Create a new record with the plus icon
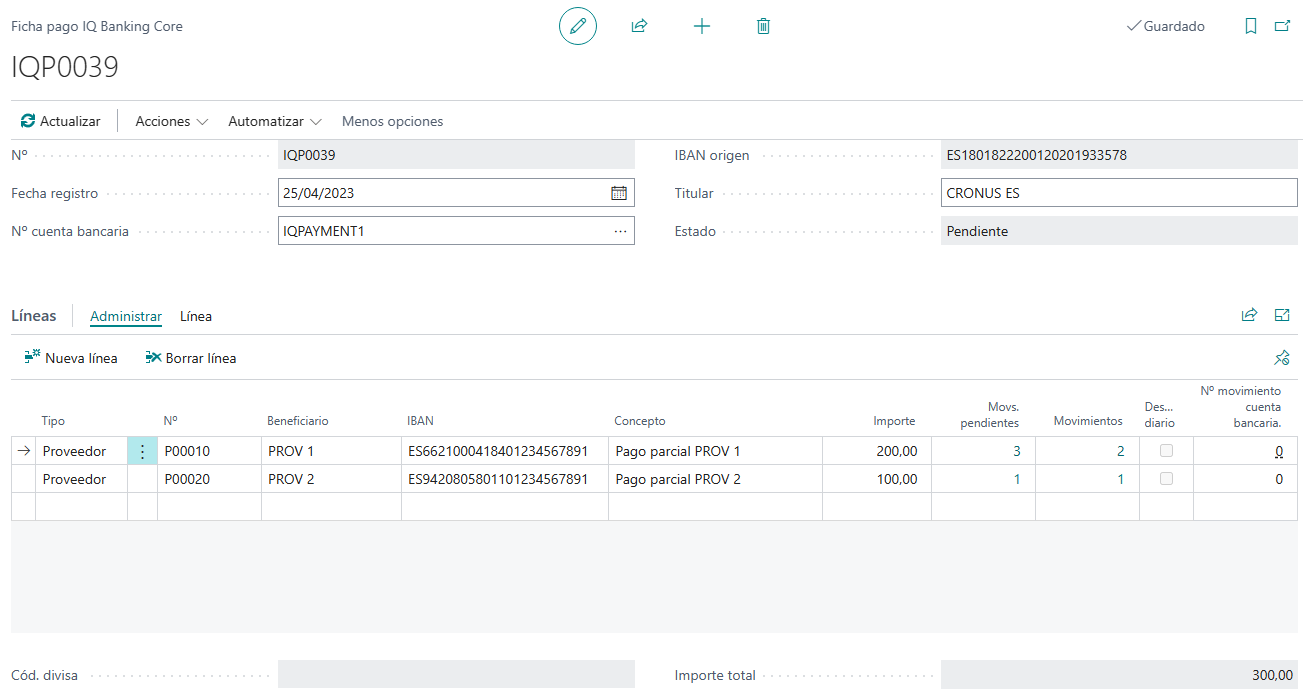Screen dimensions: 1303x692 tap(701, 26)
